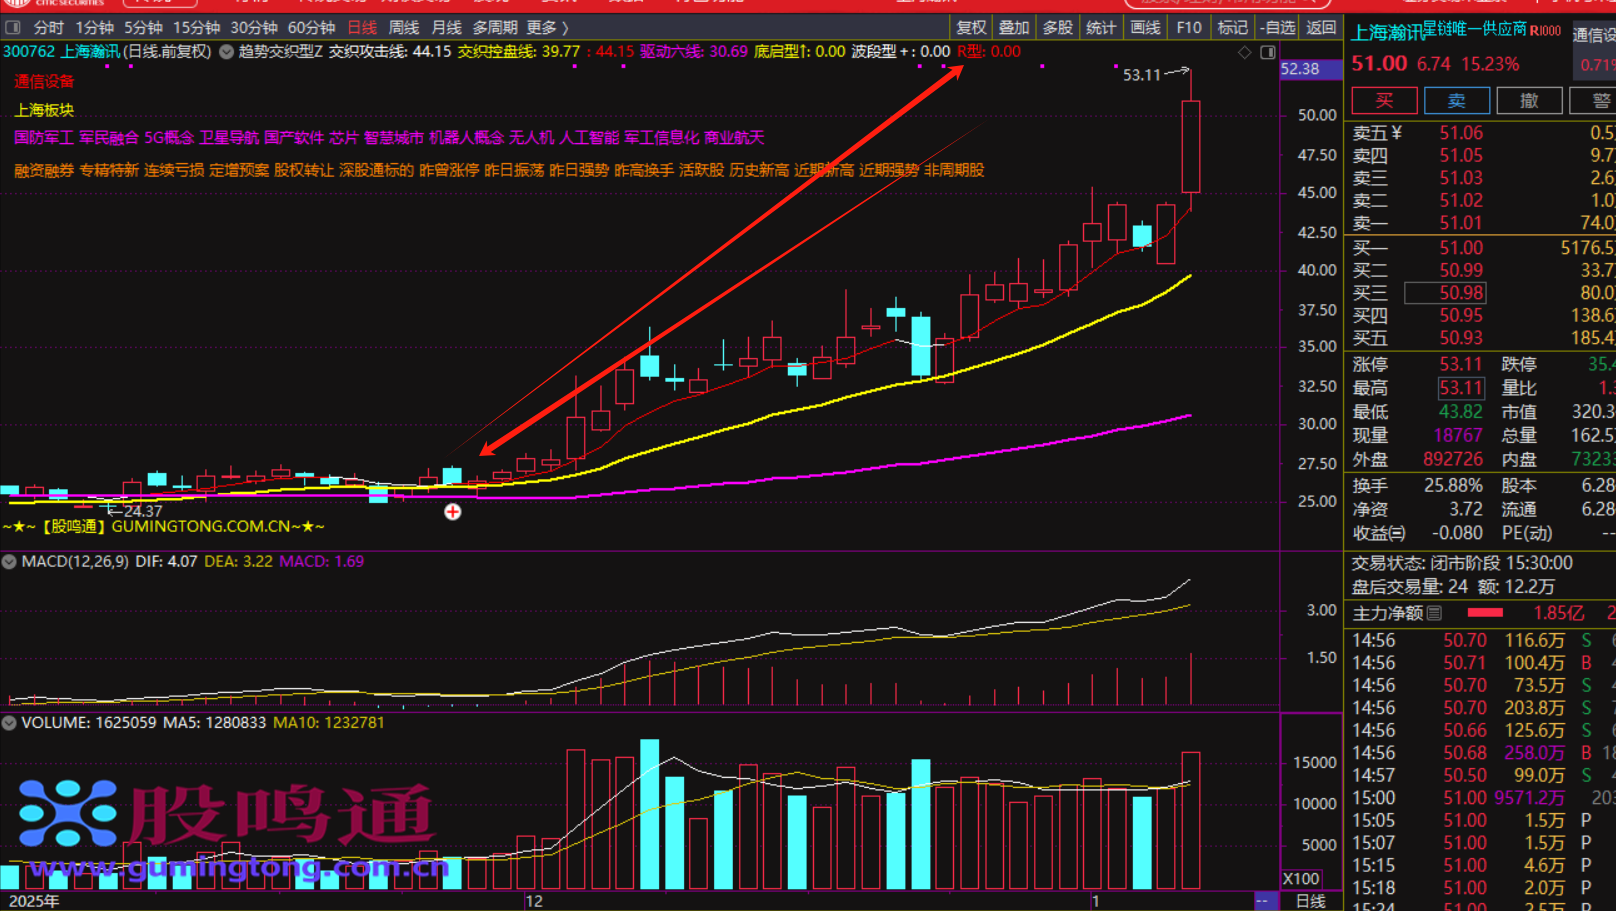Switch to the 周线 weekly chart tab
This screenshot has height=911, width=1616.
tap(403, 27)
